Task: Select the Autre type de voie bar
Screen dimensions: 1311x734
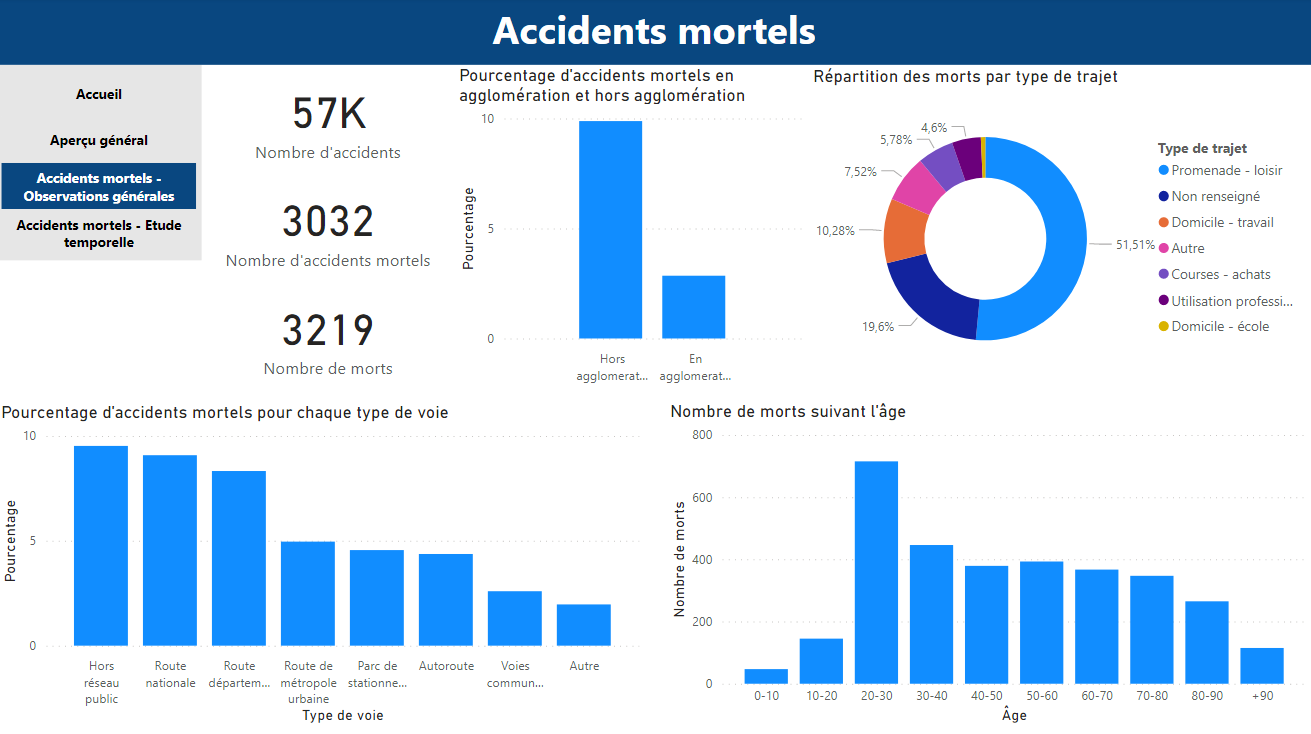Action: 584,625
